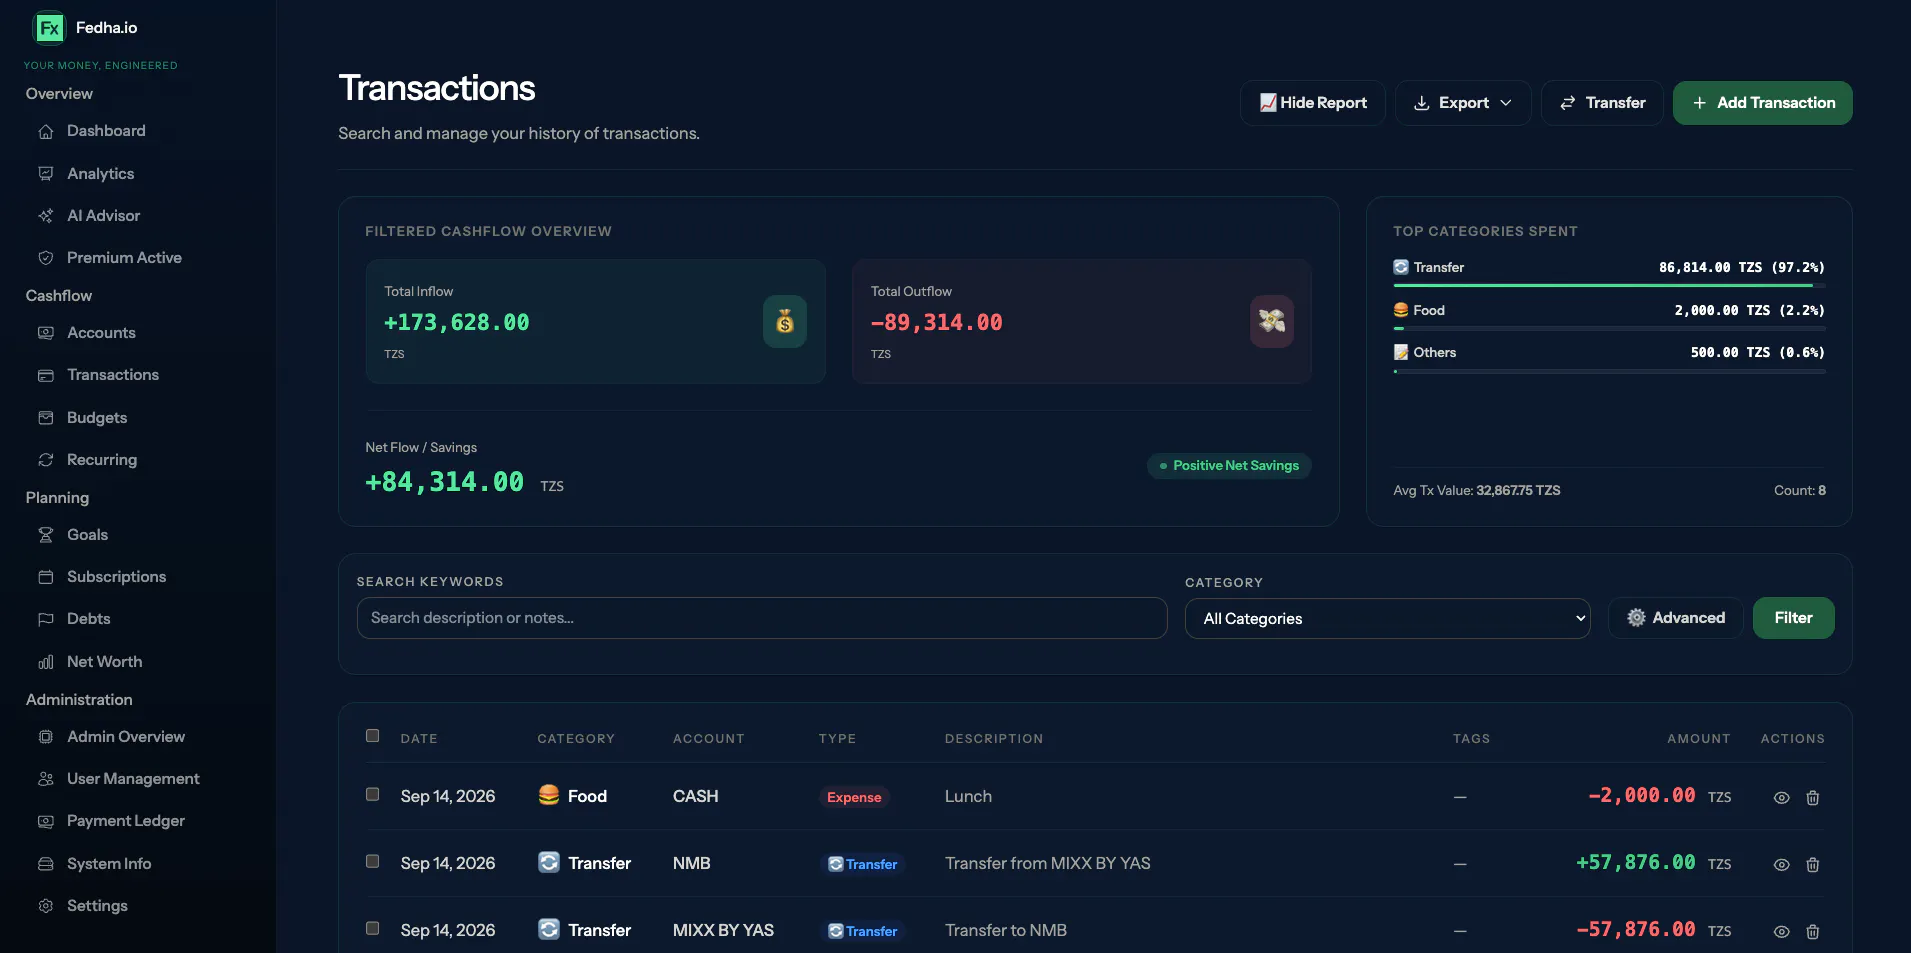The image size is (1911, 953).
Task: Open the AI Advisor link
Action: coord(103,216)
